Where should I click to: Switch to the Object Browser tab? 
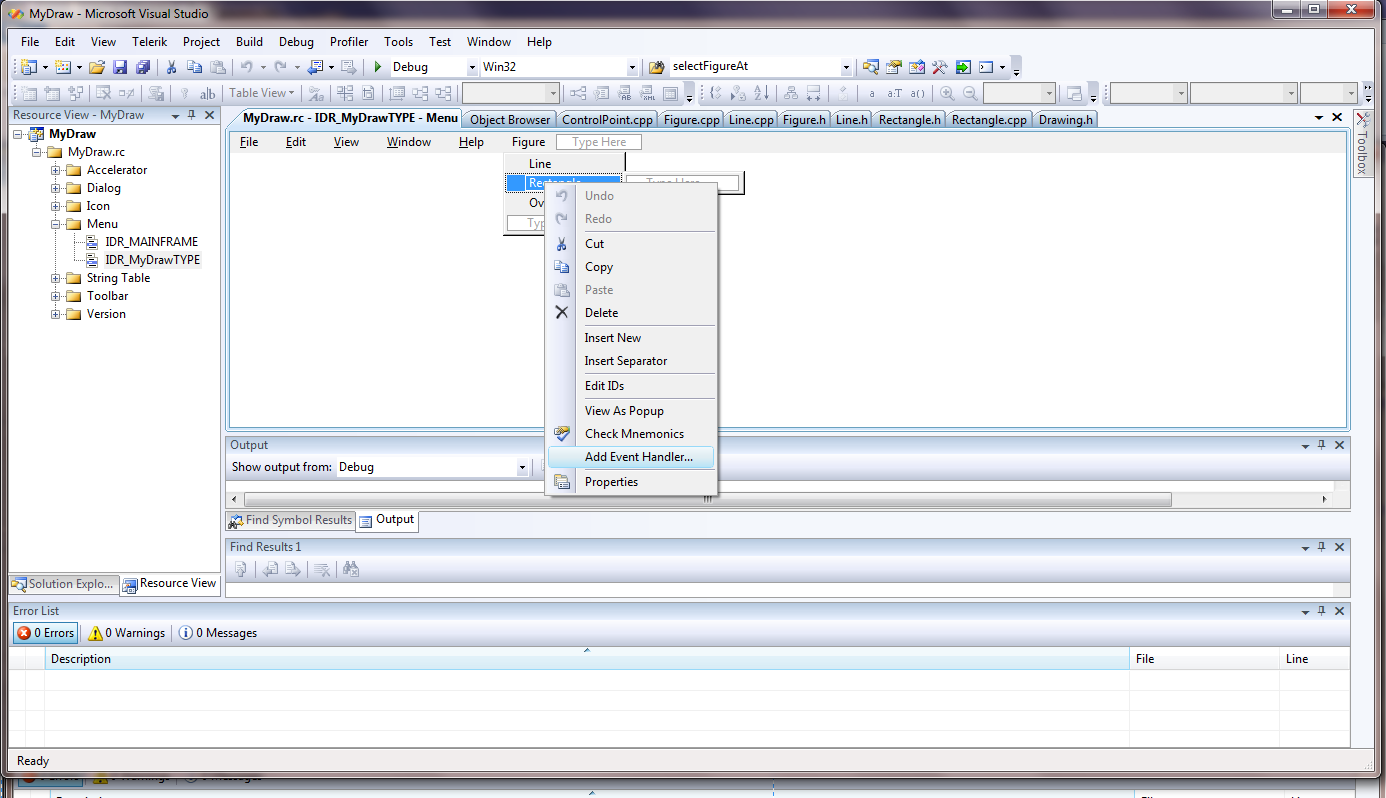[510, 120]
